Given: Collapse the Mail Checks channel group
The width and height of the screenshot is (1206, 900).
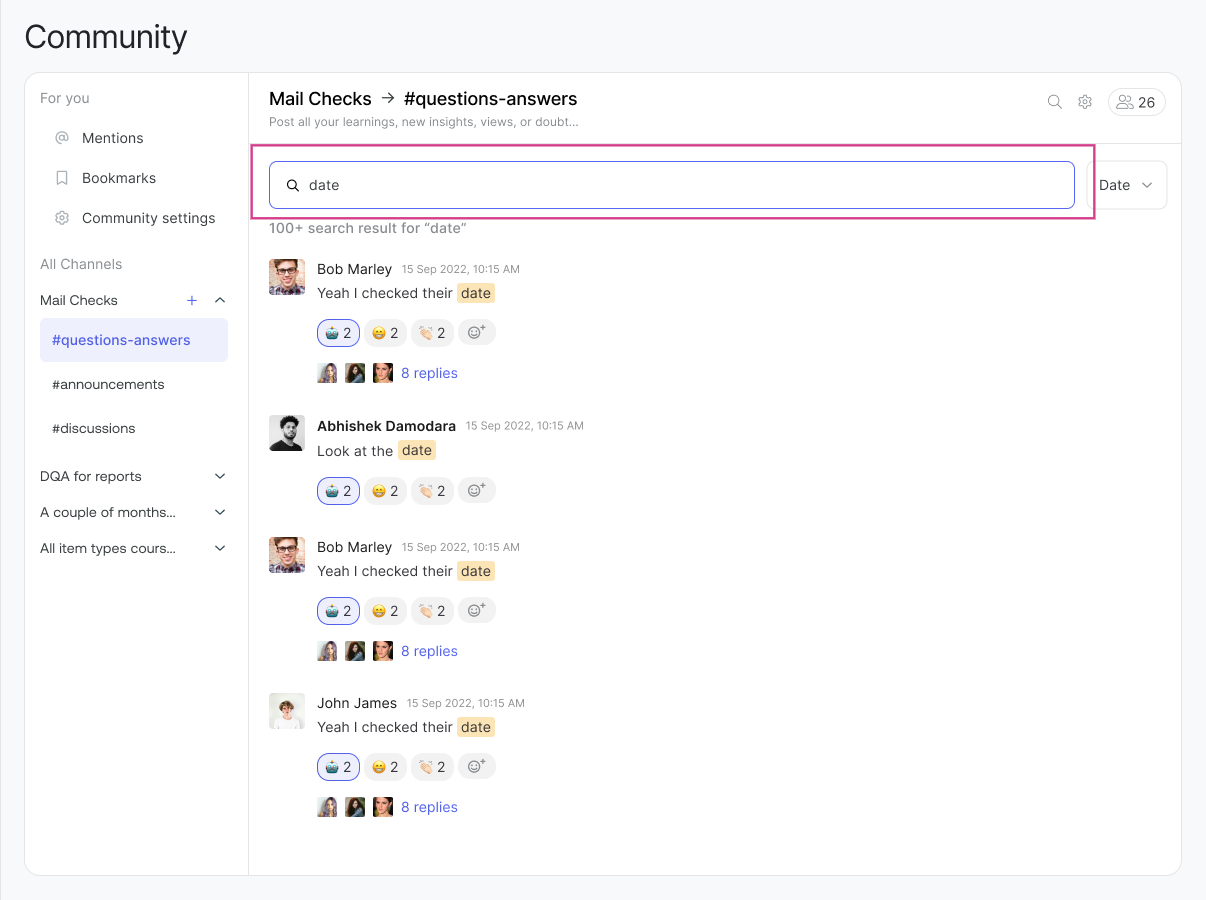Looking at the screenshot, I should tap(220, 300).
